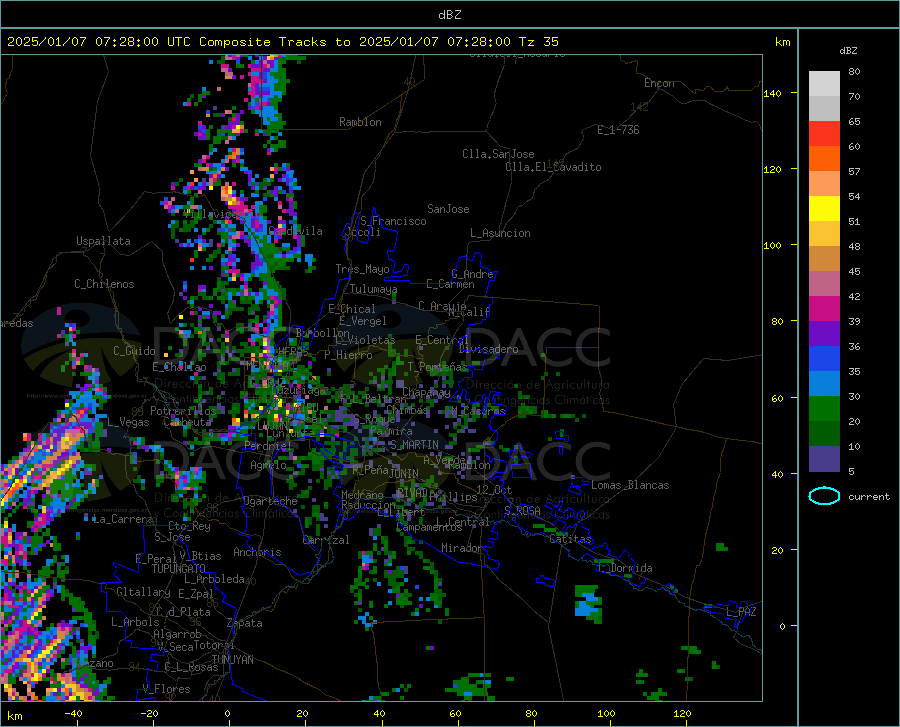Click the Anchoris map label
The height and width of the screenshot is (727, 900).
coord(257,552)
